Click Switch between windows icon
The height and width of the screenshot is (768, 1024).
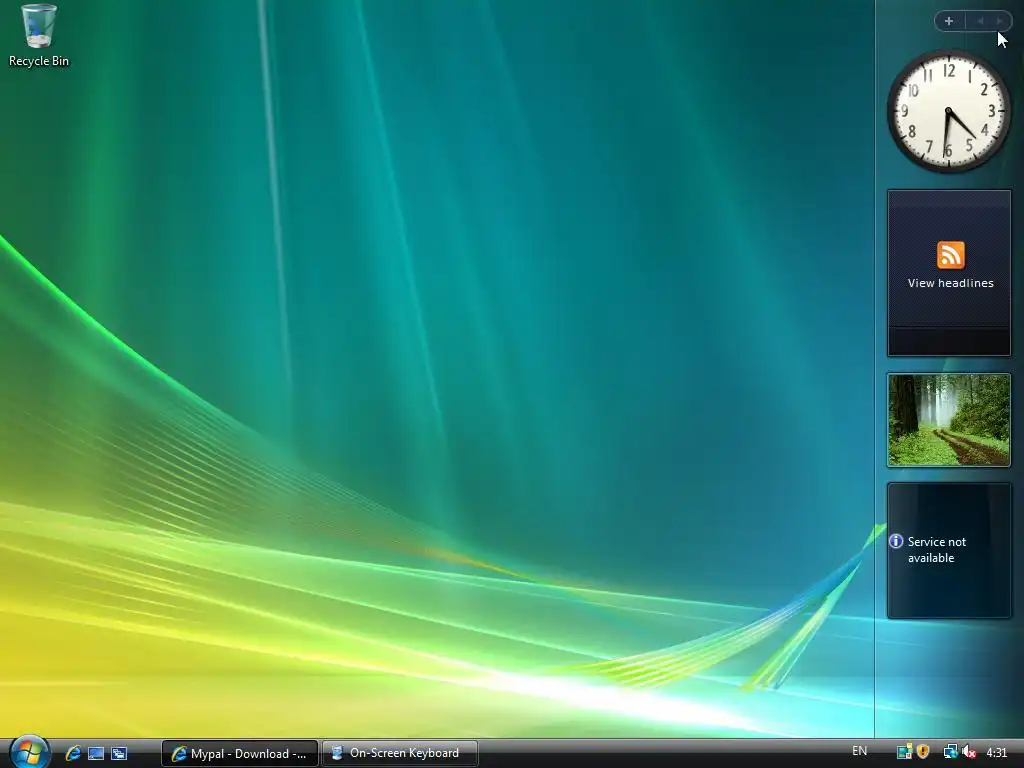[119, 753]
